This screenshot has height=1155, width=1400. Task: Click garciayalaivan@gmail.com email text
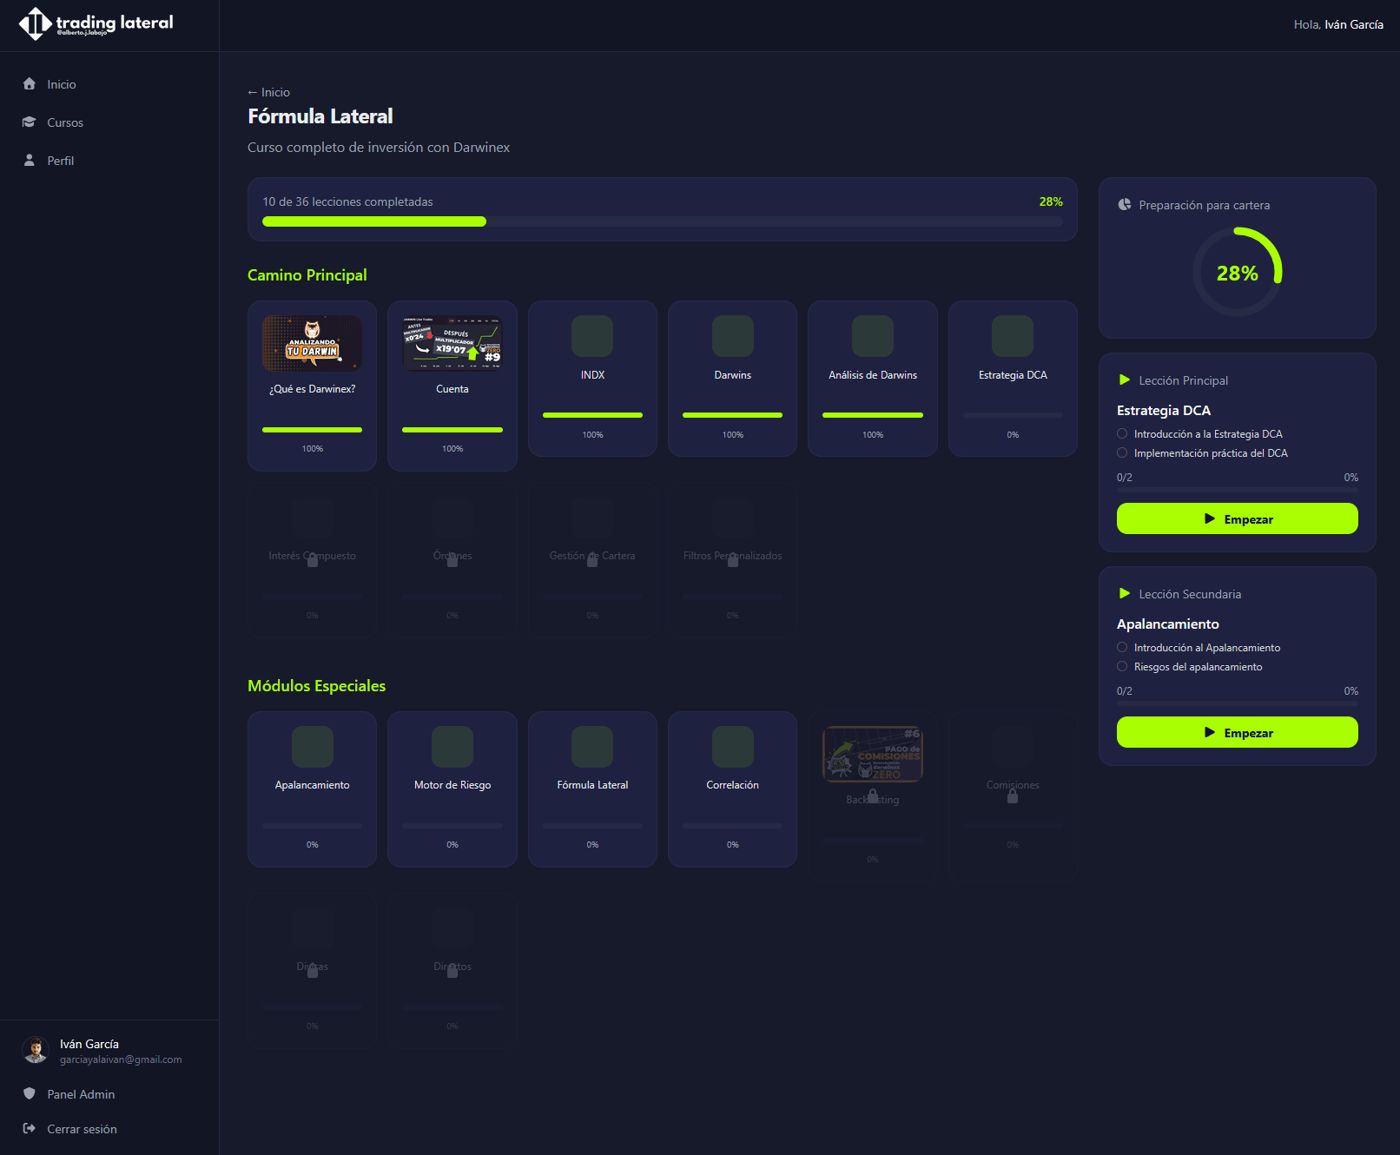click(121, 1060)
